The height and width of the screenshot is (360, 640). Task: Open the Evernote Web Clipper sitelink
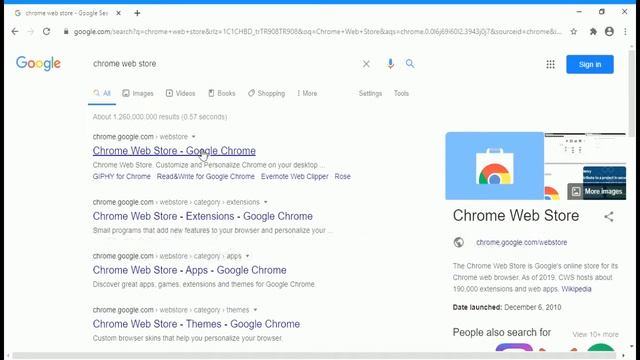[x=295, y=176]
